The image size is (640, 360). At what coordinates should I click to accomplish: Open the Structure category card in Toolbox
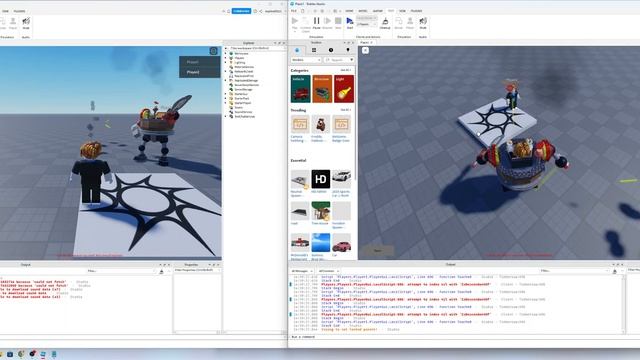click(322, 89)
